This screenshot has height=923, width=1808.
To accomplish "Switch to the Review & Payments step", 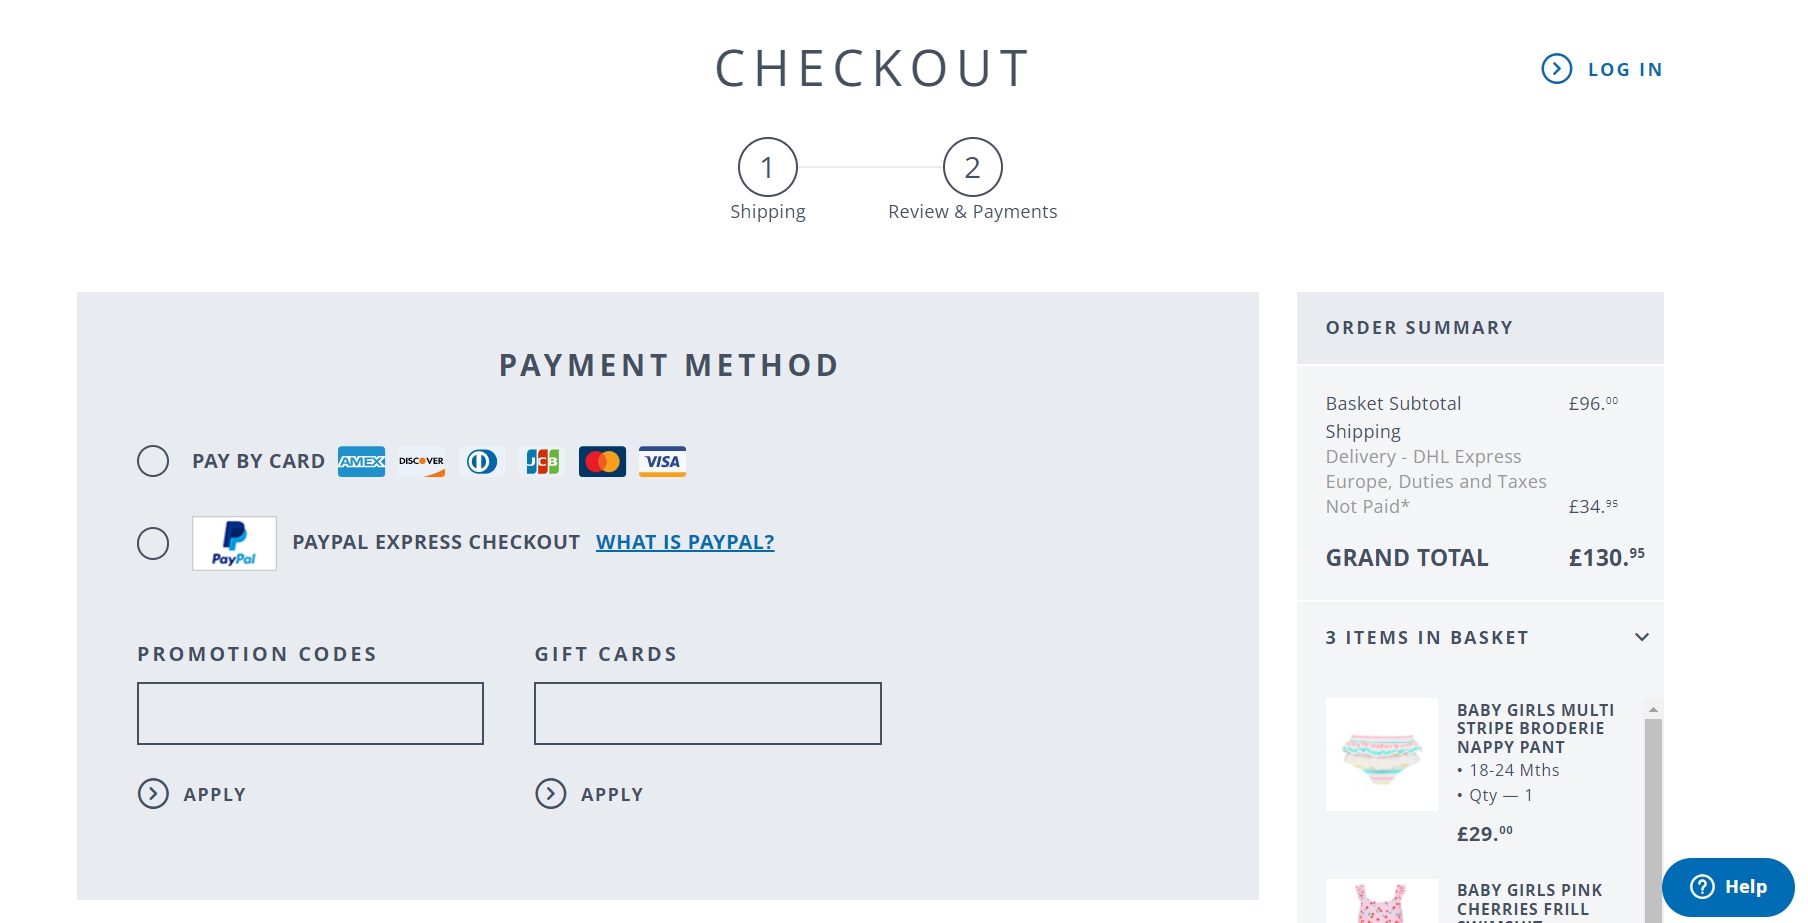I will (x=972, y=168).
